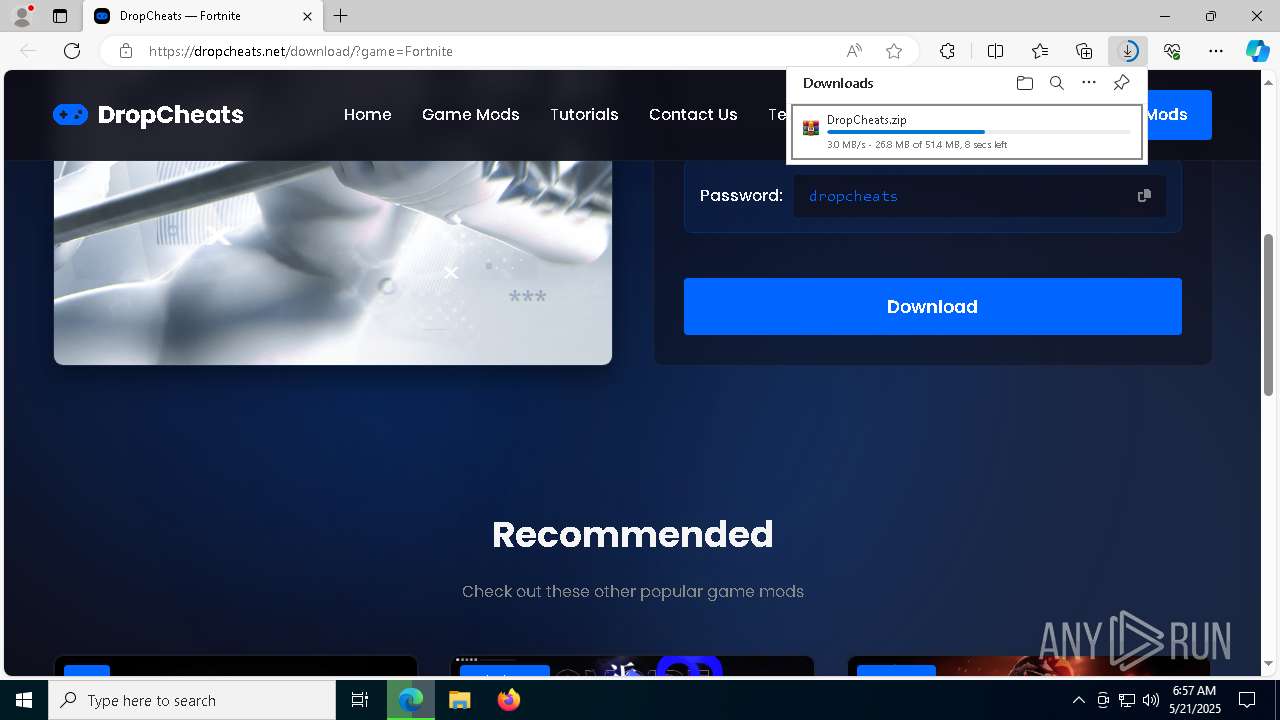Open the browser profile icon

[x=22, y=16]
